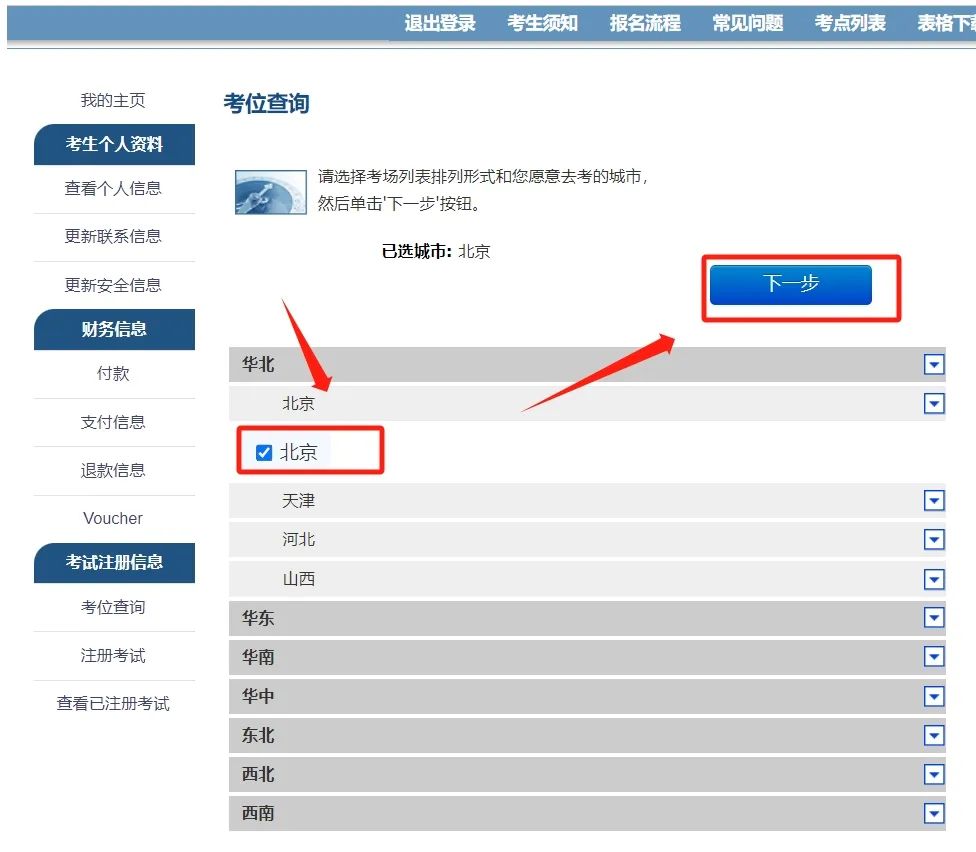
Task: Click 退出登录 to log out
Action: point(440,22)
